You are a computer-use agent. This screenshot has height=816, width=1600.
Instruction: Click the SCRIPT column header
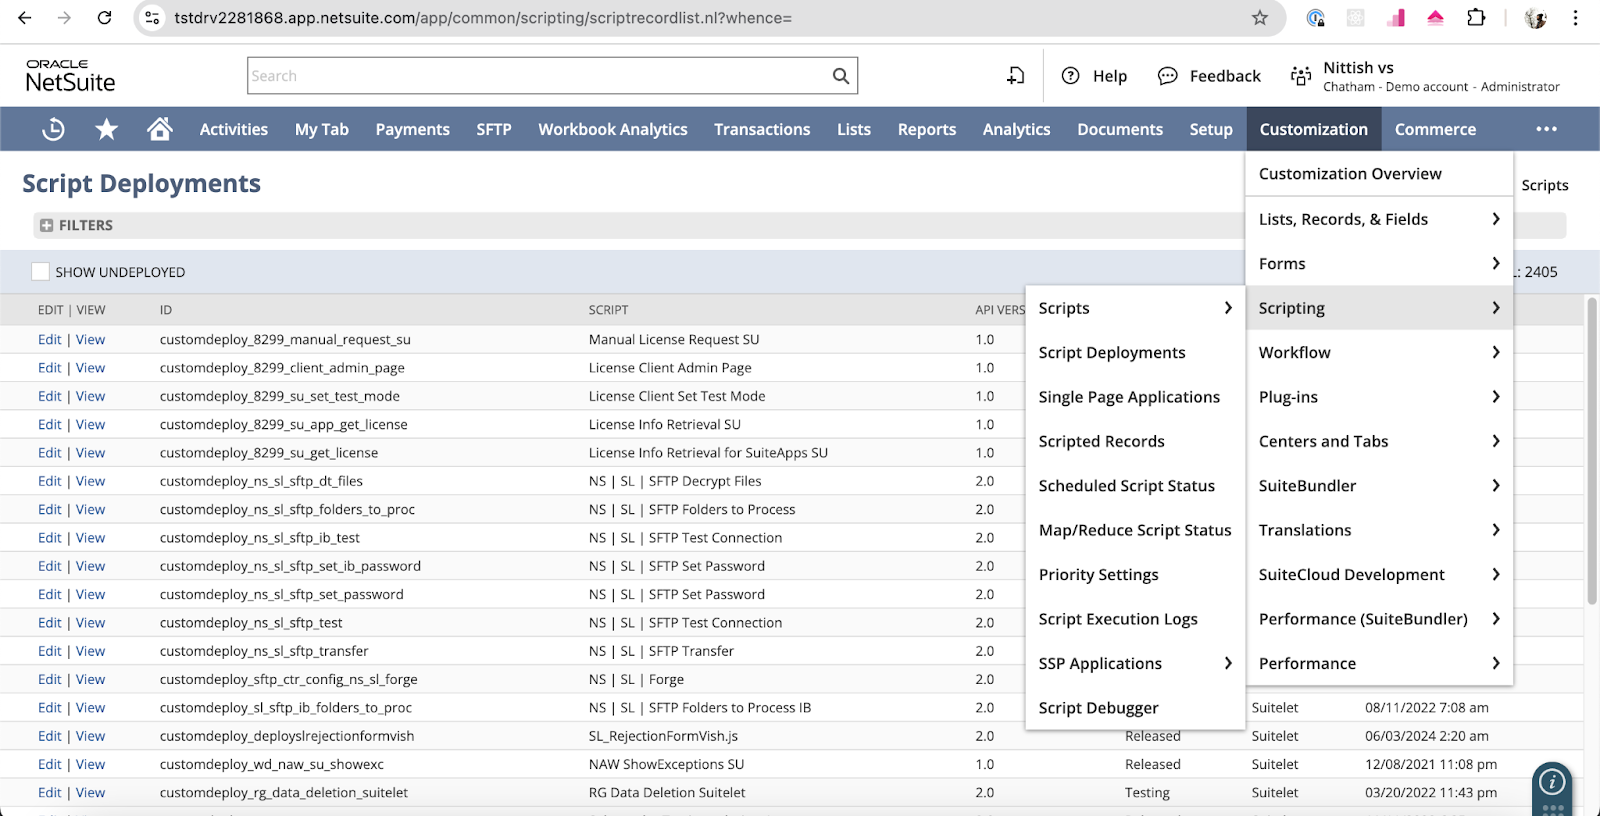coord(608,310)
